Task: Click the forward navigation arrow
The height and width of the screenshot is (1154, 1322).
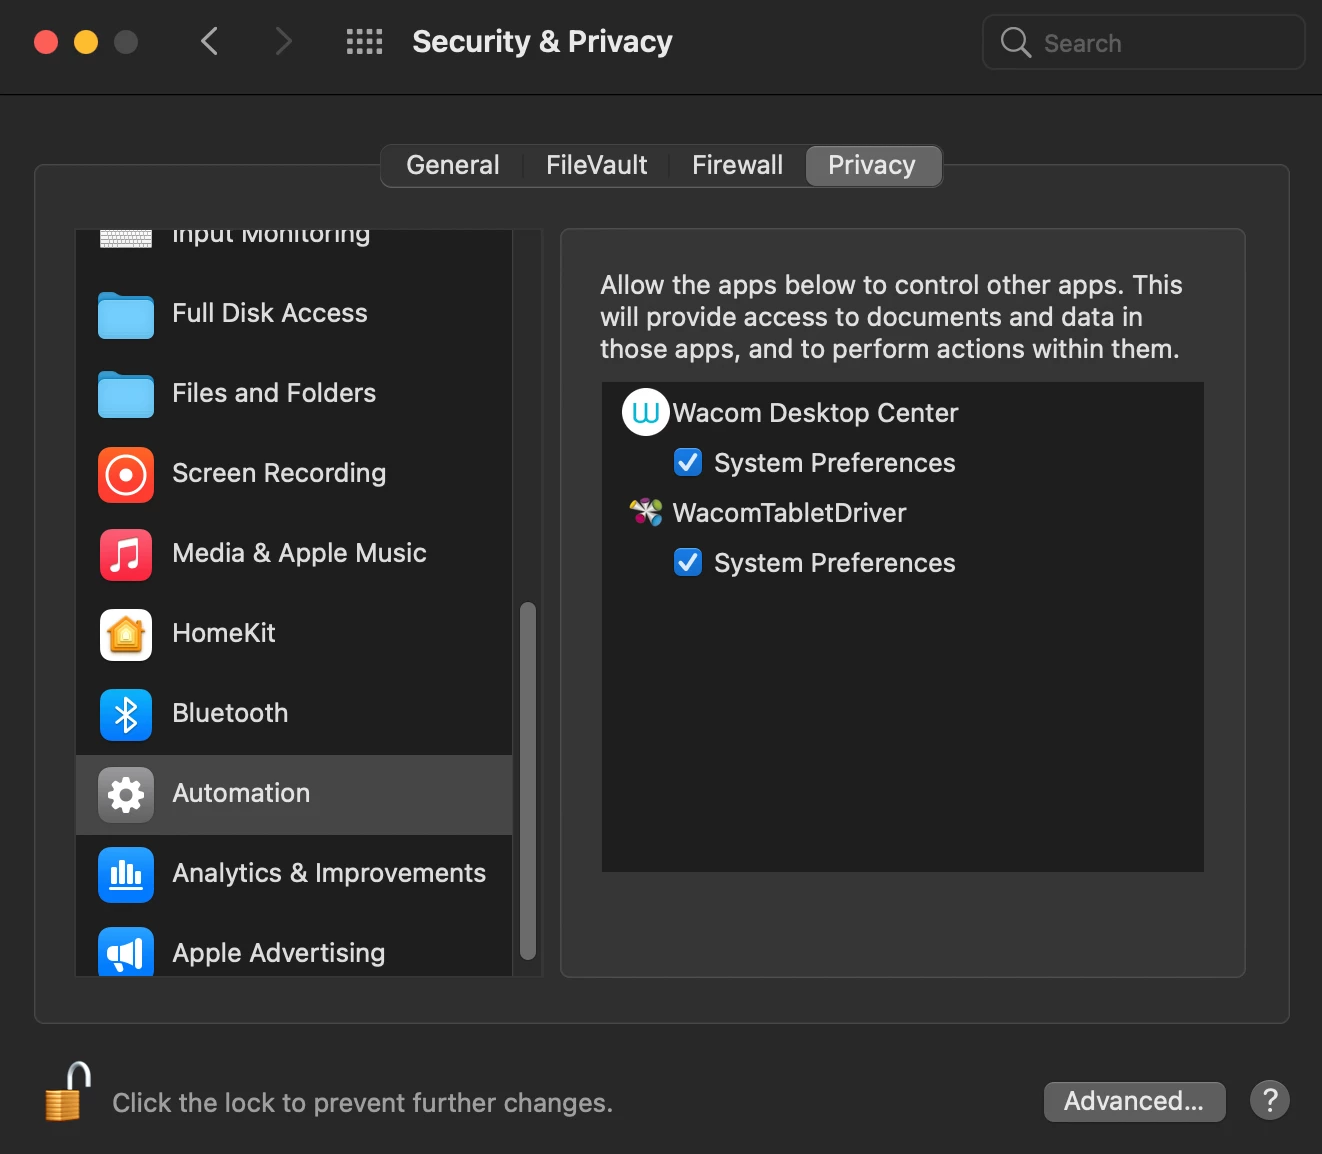Action: tap(283, 41)
